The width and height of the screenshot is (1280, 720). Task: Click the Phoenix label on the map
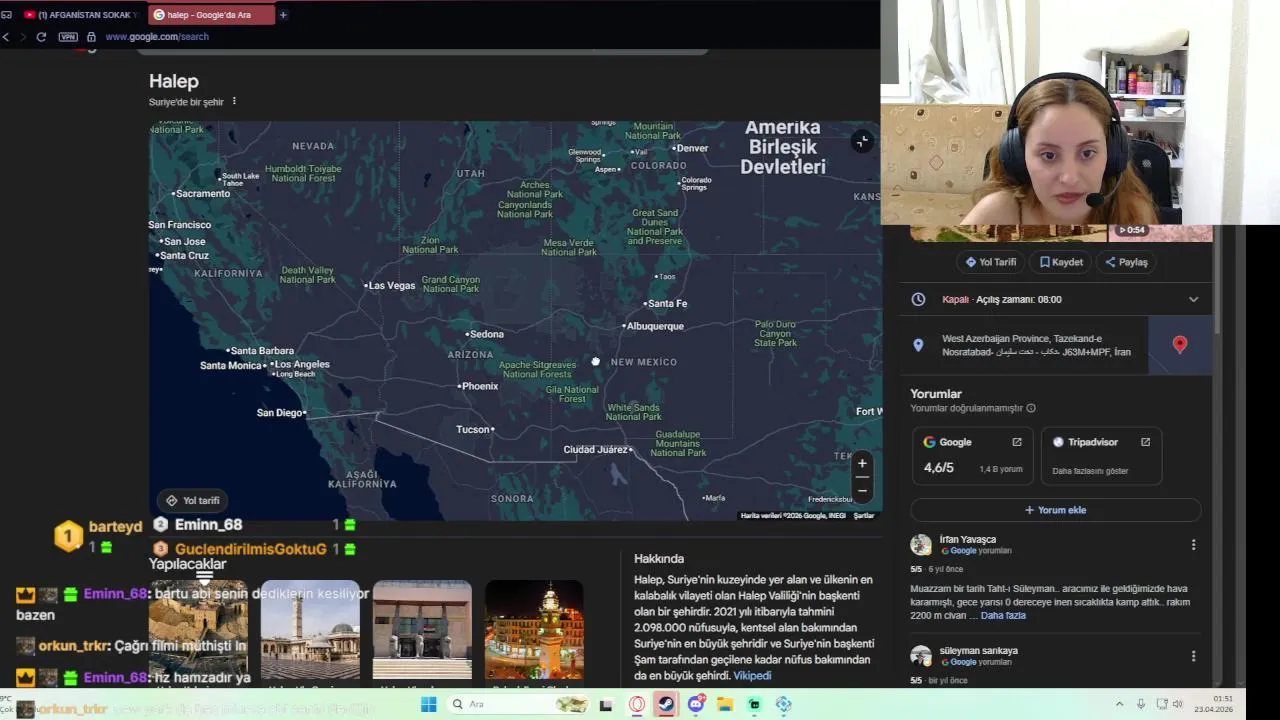[x=480, y=386]
